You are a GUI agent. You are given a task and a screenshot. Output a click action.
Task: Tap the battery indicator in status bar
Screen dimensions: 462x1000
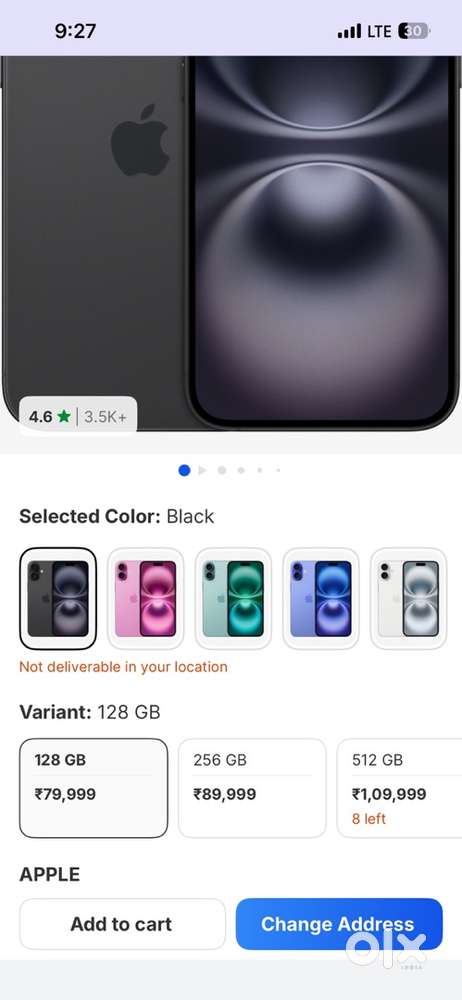(414, 31)
